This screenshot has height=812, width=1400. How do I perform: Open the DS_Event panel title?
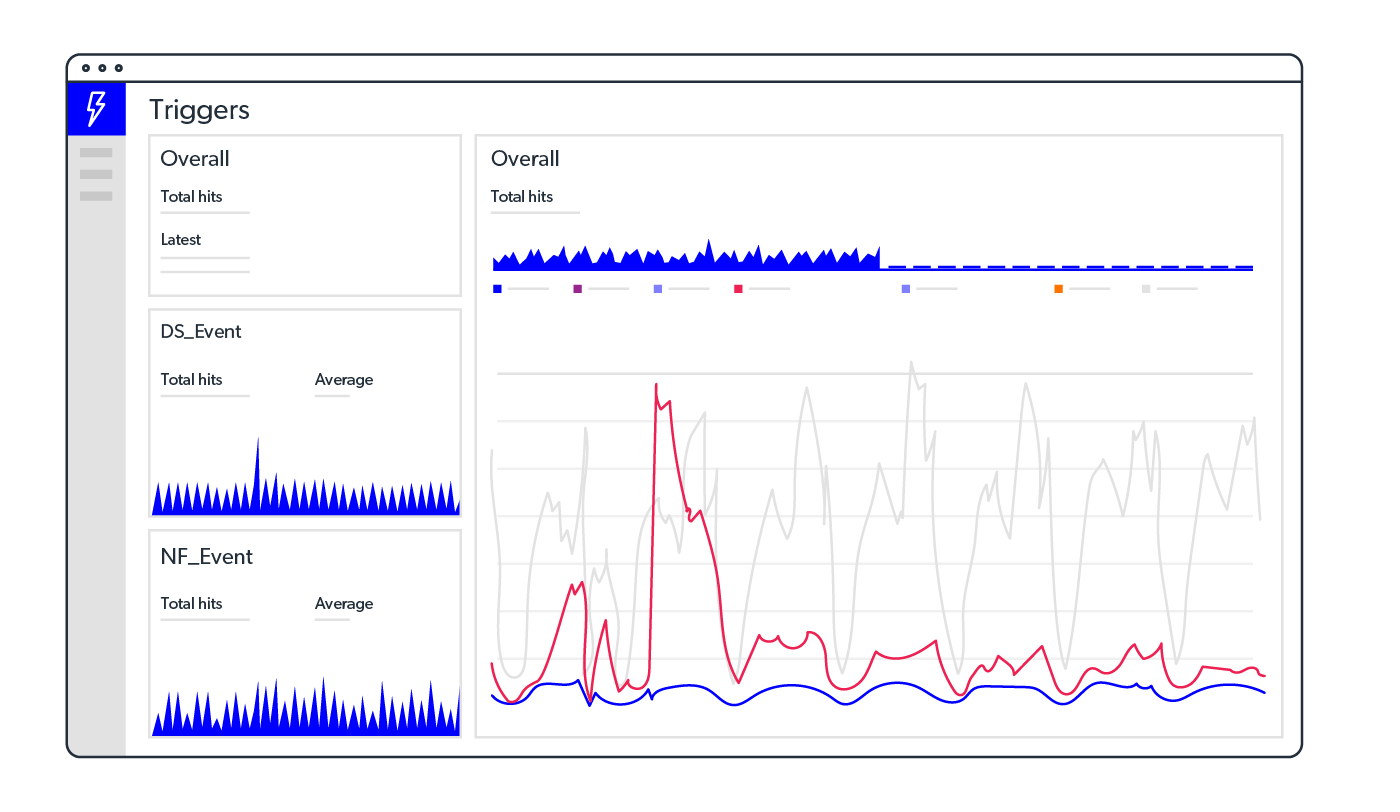[x=201, y=332]
